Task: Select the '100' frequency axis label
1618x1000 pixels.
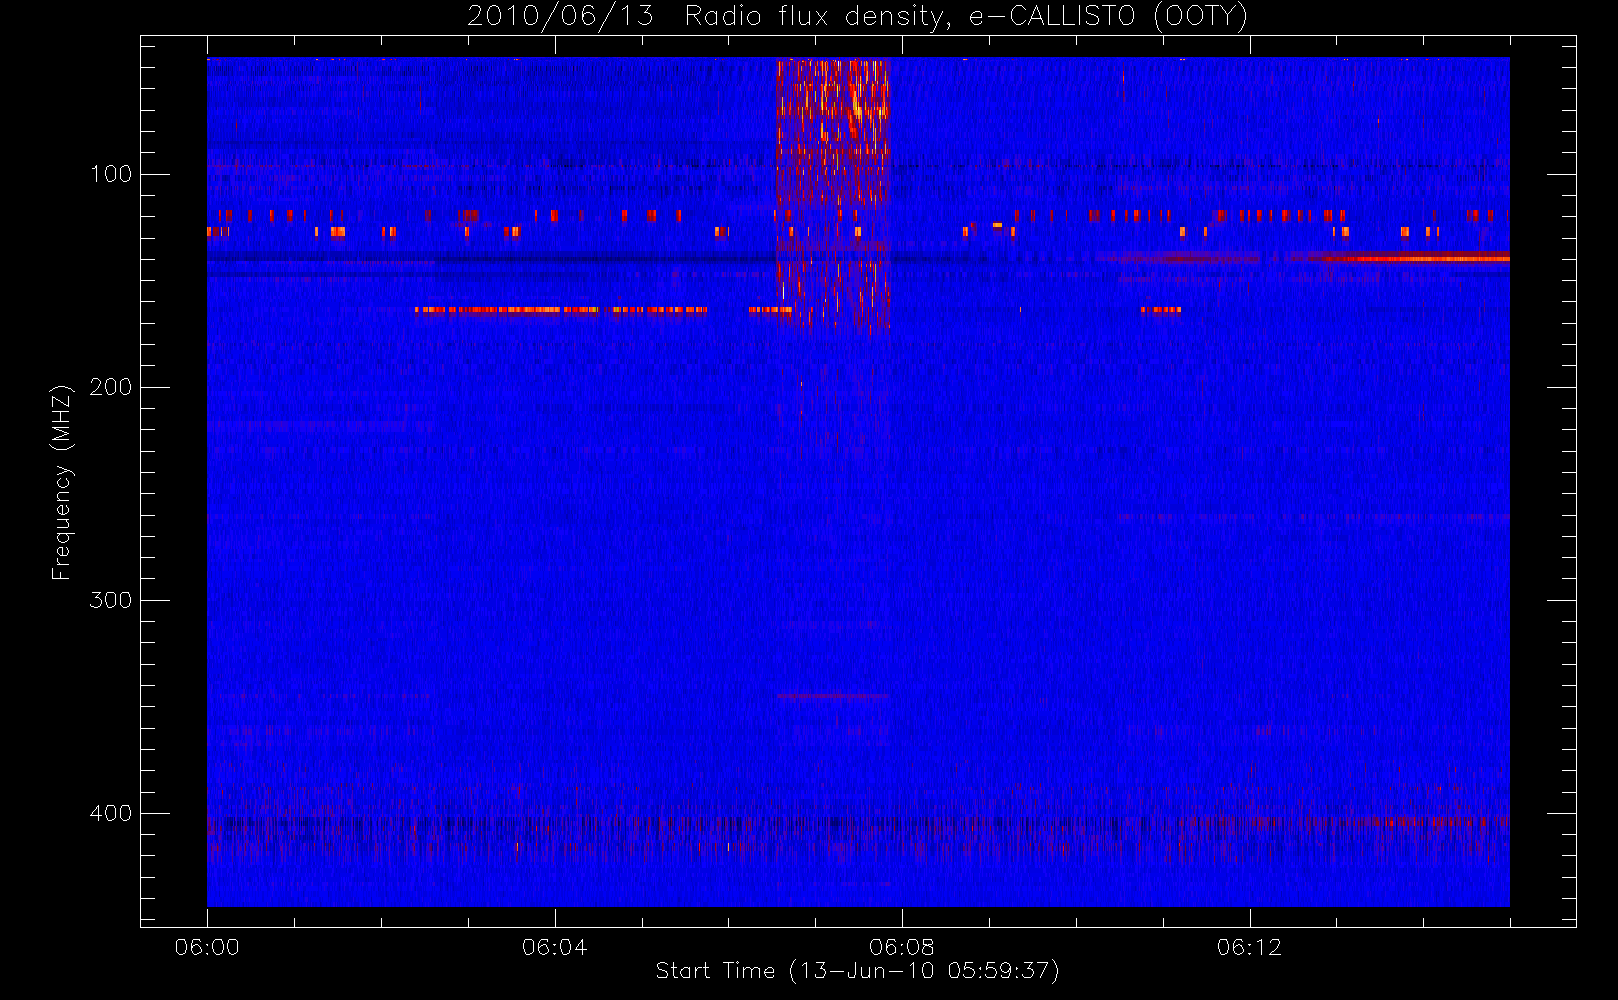Action: (110, 174)
